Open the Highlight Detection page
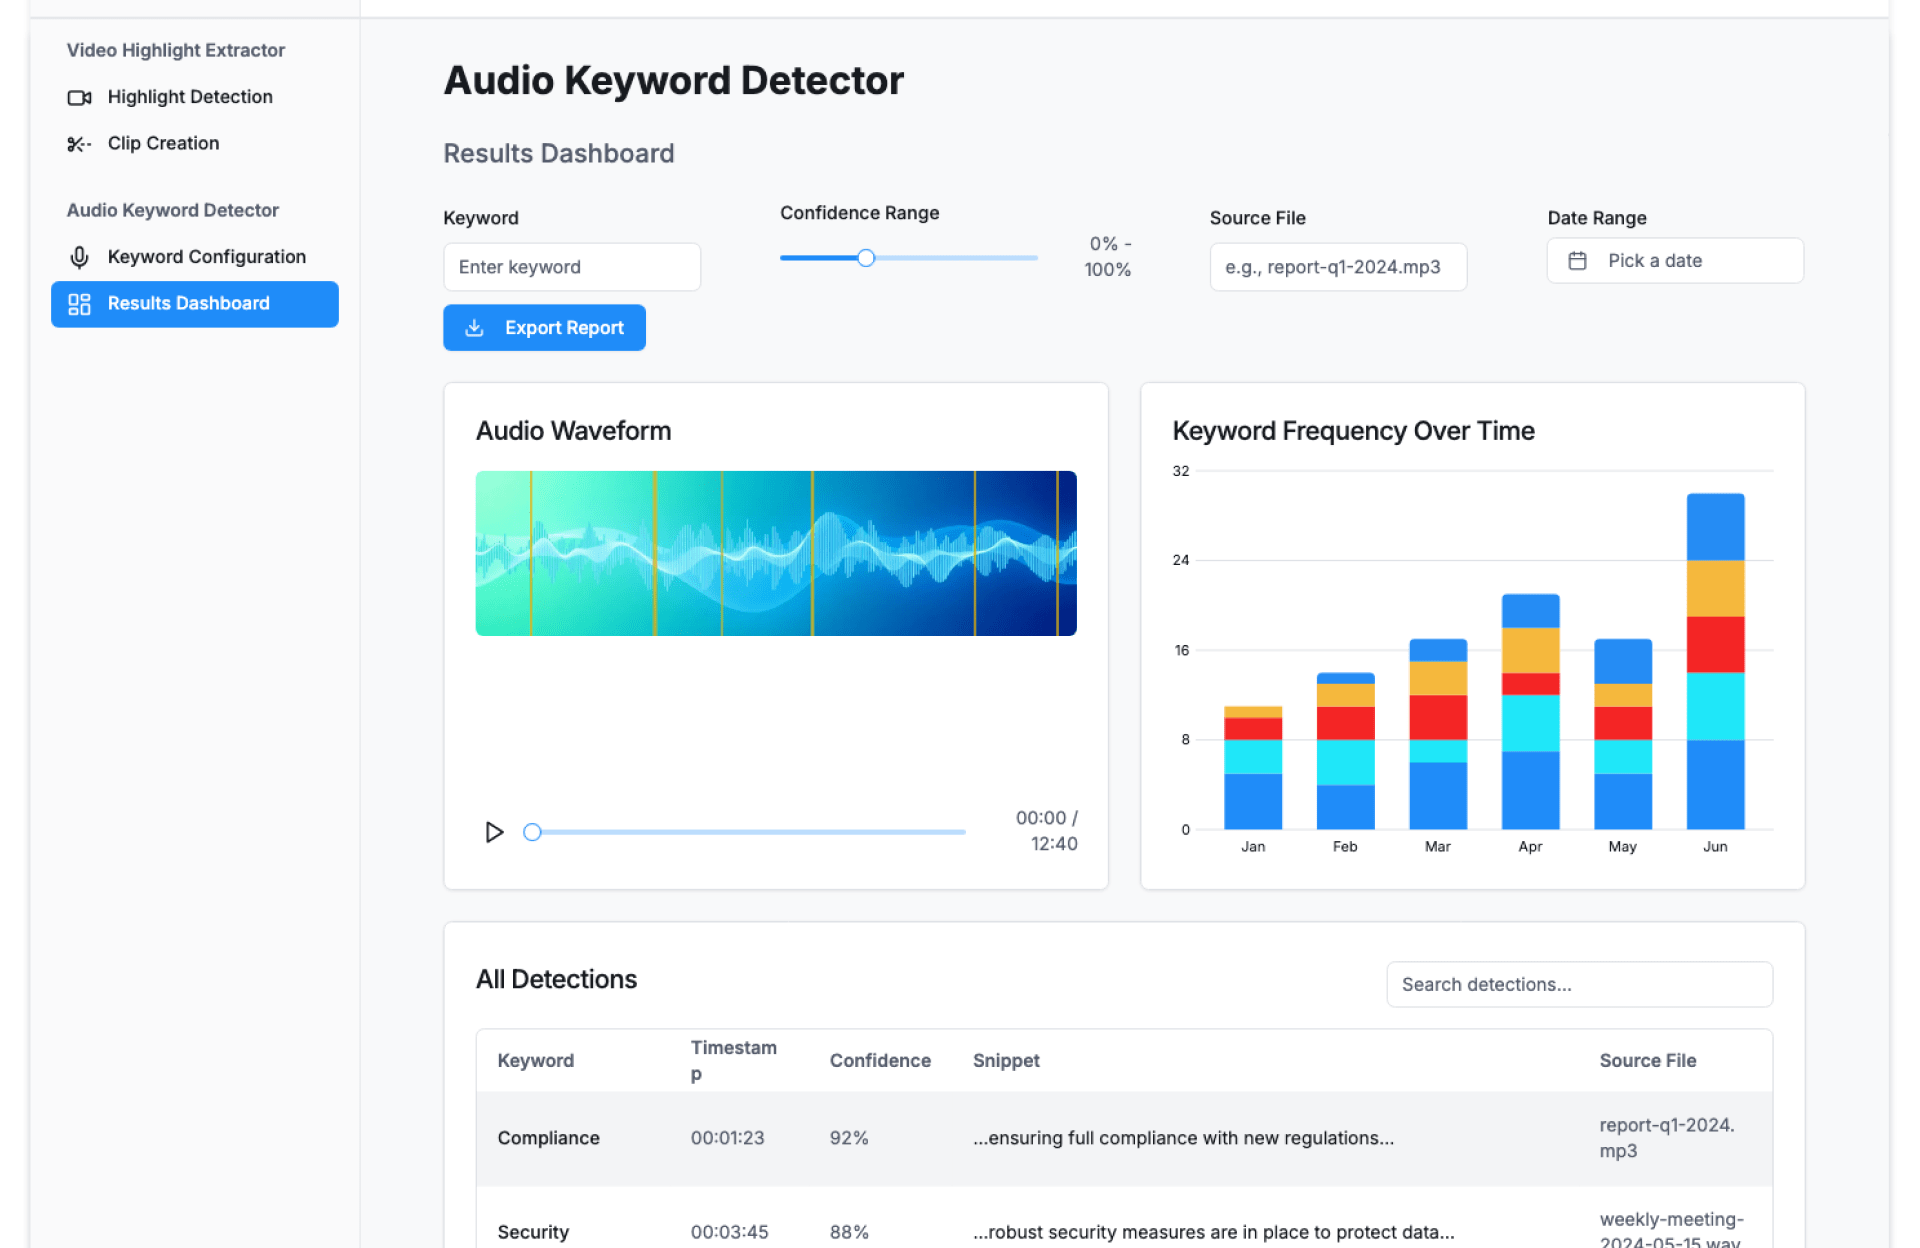The width and height of the screenshot is (1920, 1248). (x=189, y=97)
